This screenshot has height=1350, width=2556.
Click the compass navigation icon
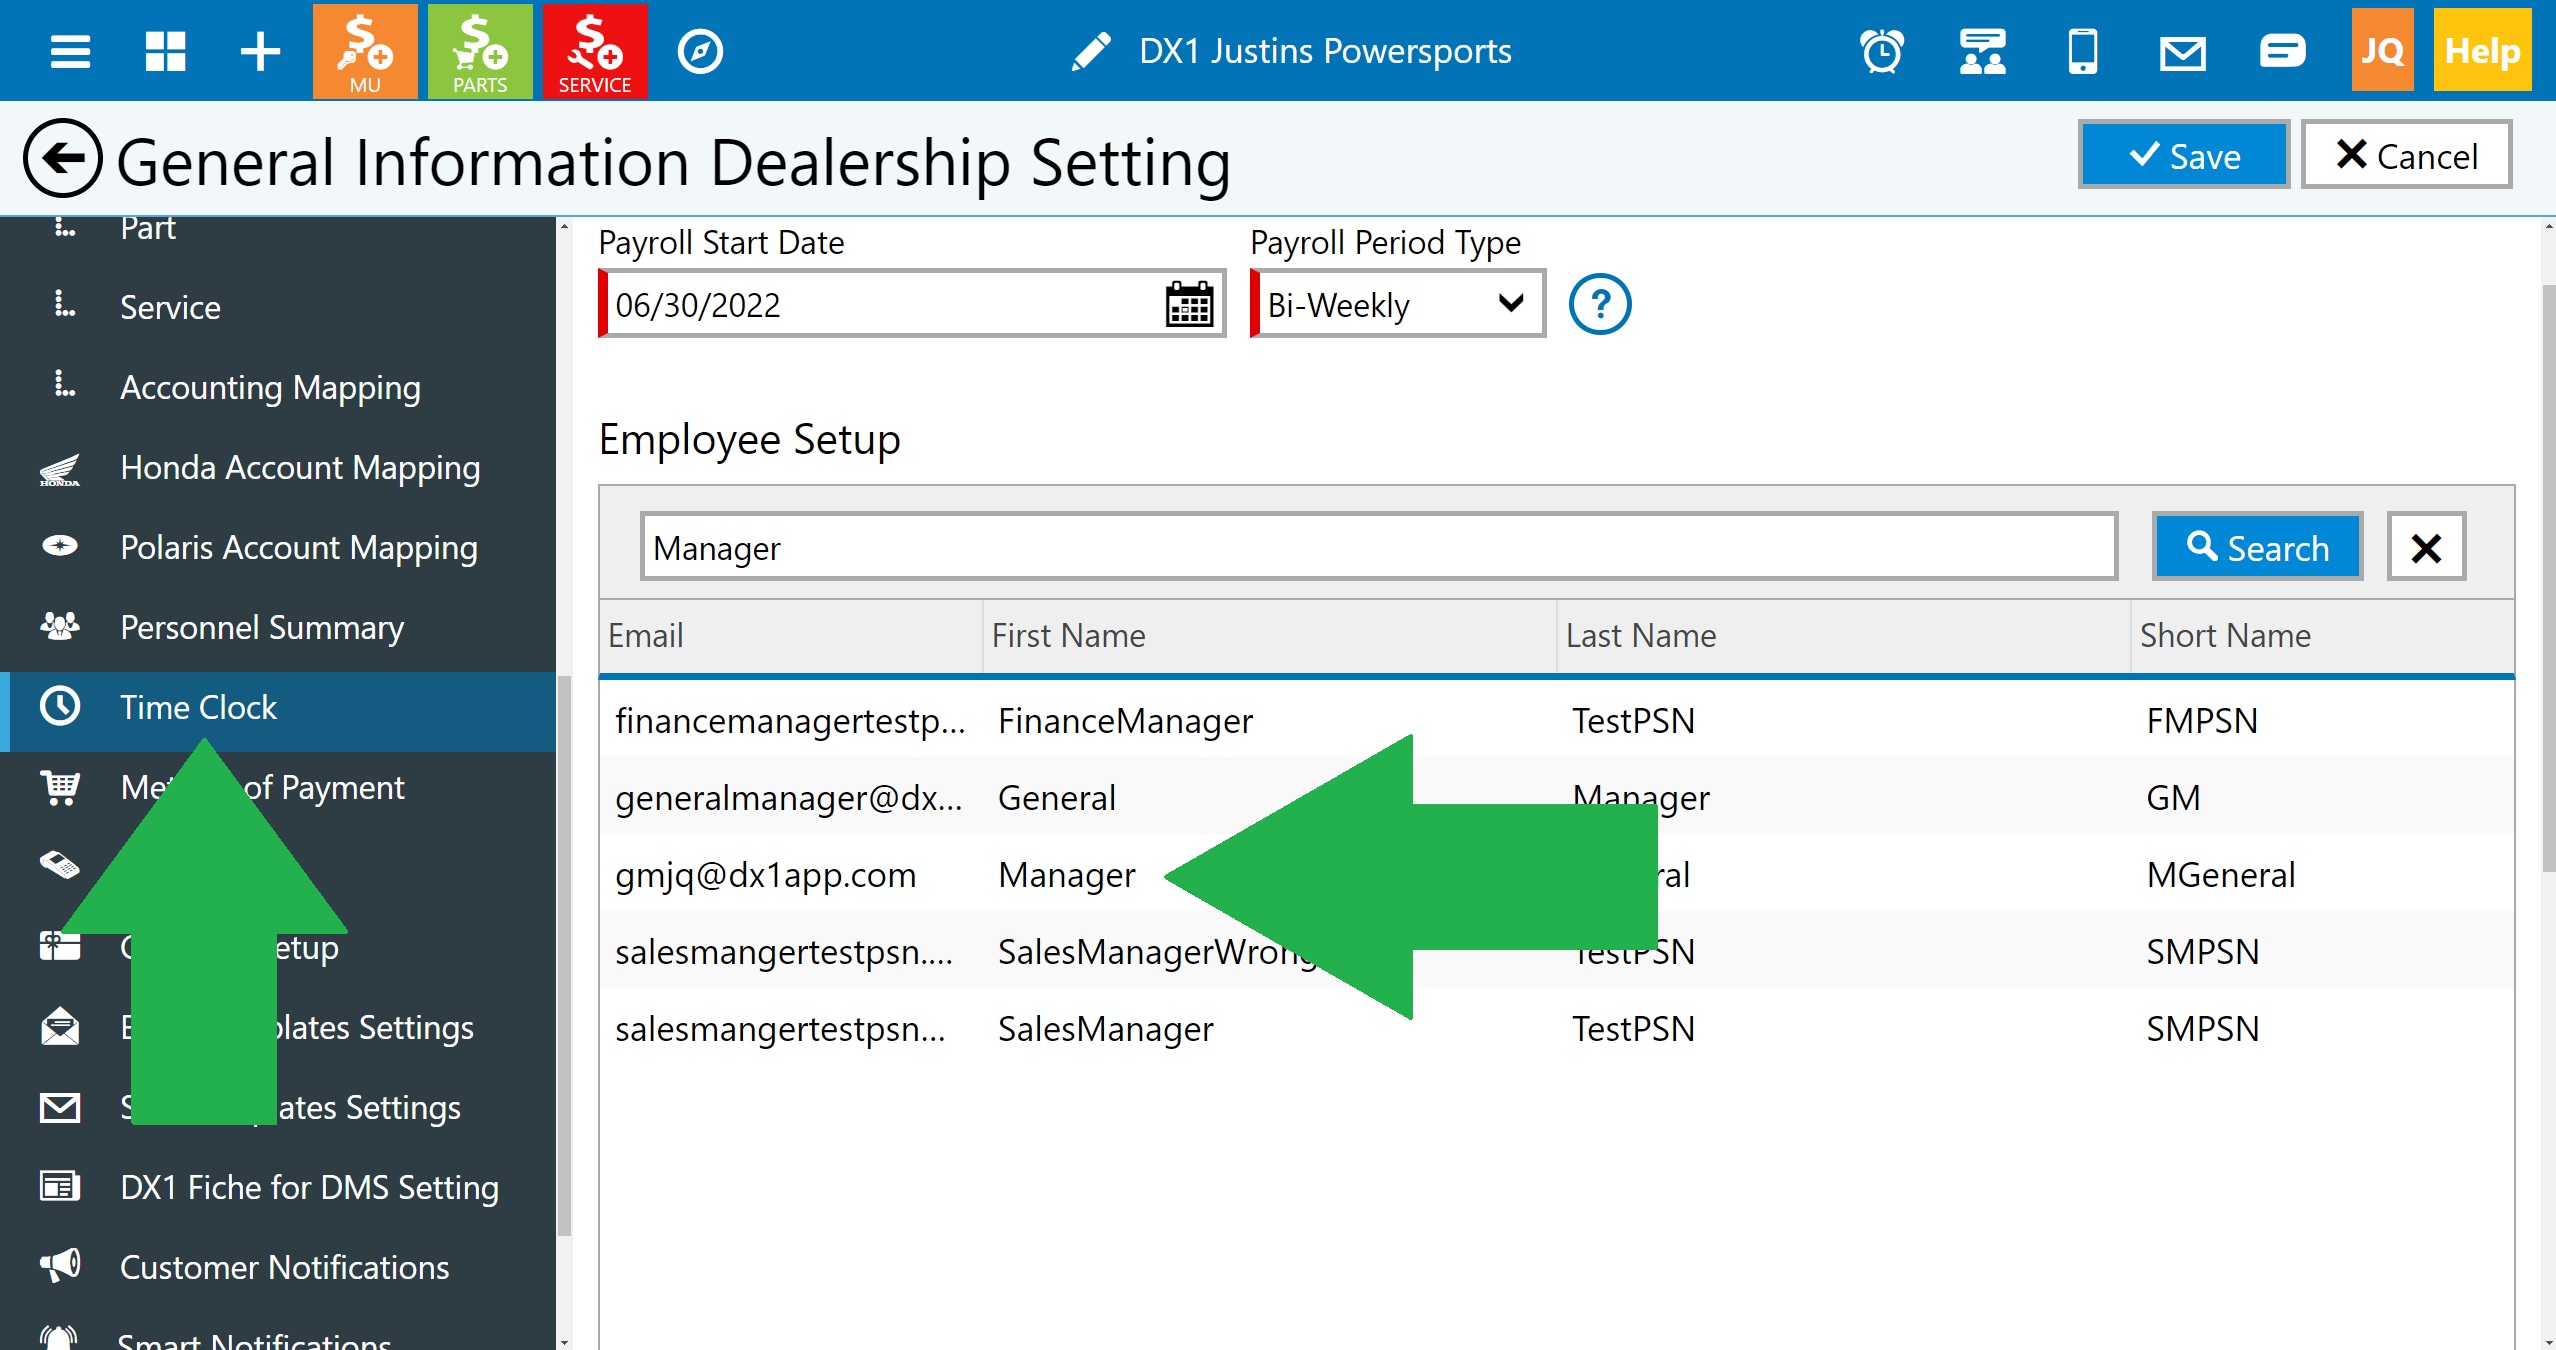click(700, 51)
